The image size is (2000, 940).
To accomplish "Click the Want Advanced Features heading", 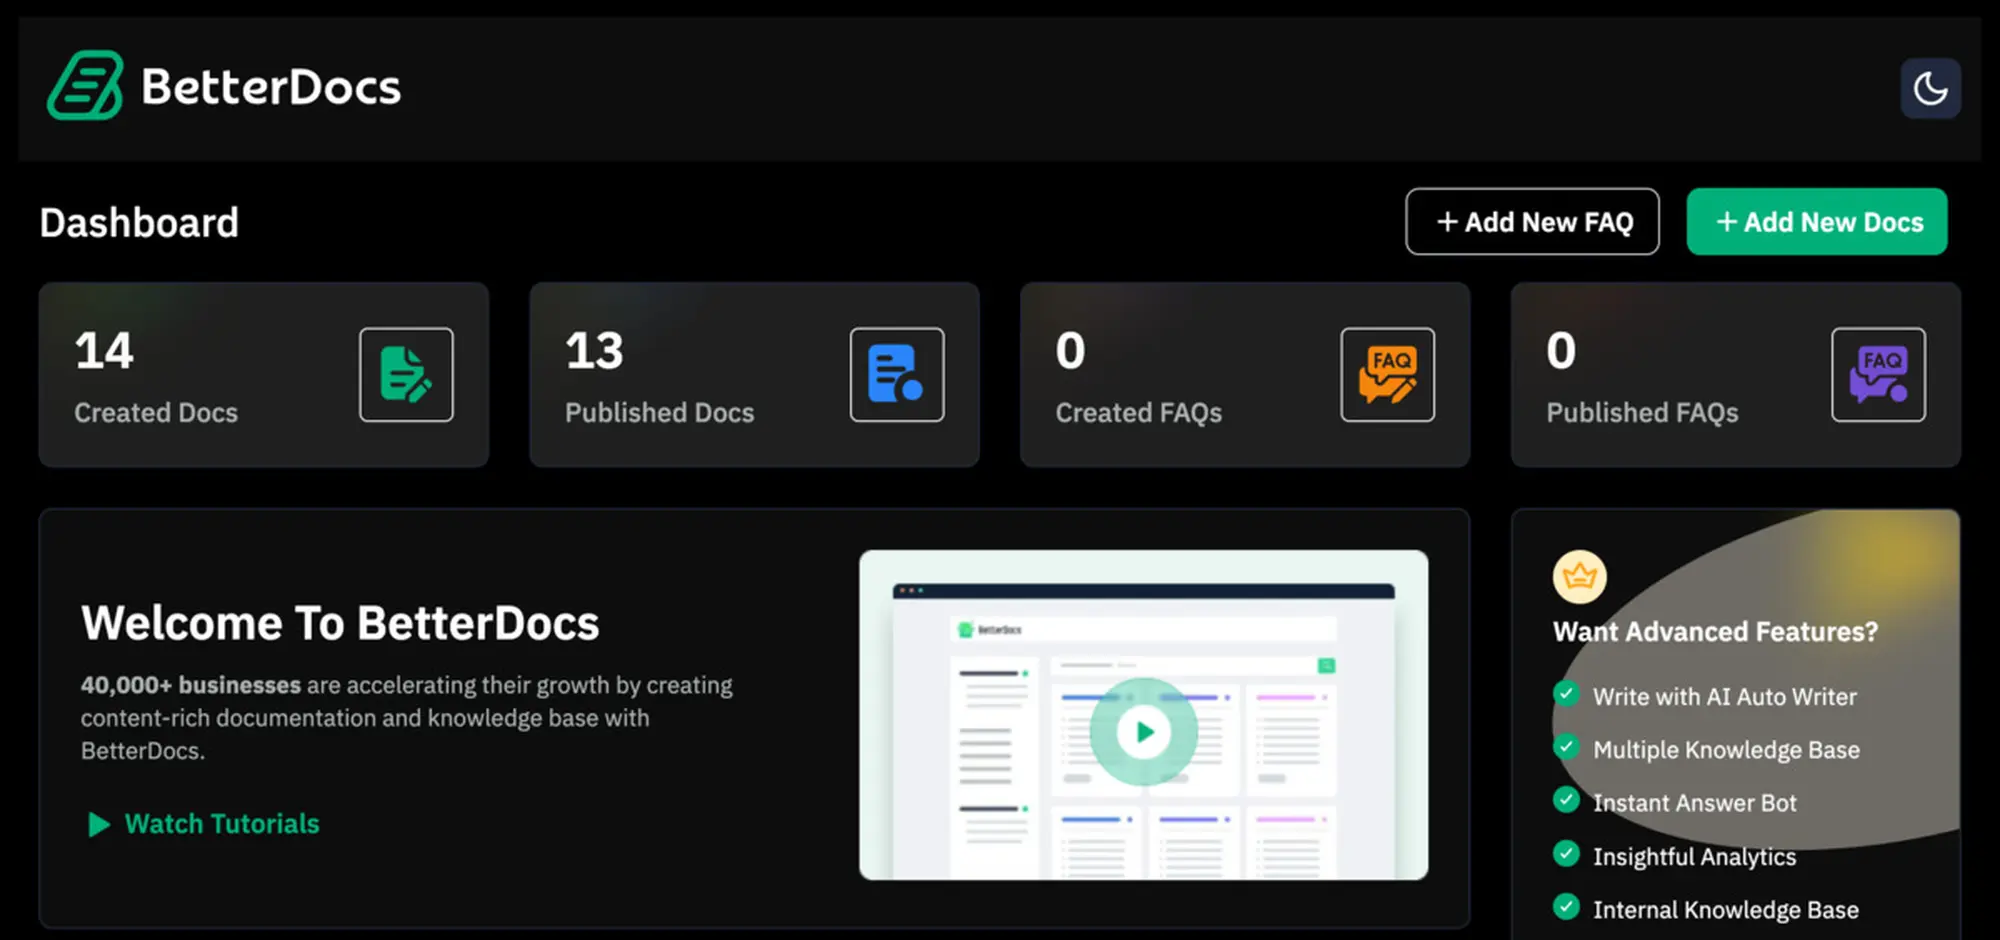I will (x=1715, y=632).
